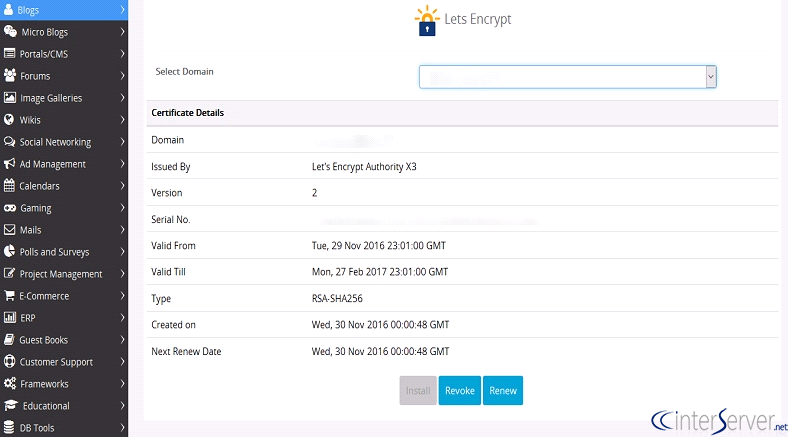Click the DB Tools database icon
The height and width of the screenshot is (437, 788).
click(x=9, y=427)
